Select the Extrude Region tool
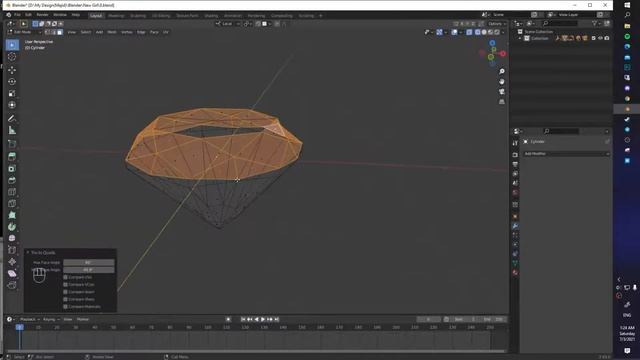640x360 pixels. click(12, 156)
